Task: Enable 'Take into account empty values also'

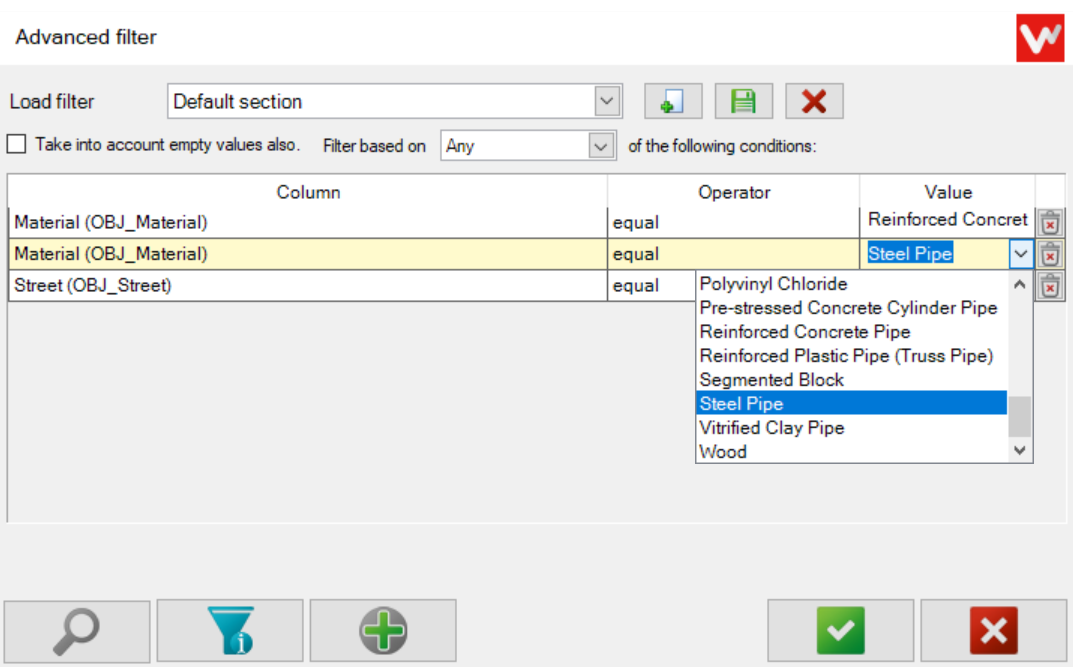Action: point(16,143)
